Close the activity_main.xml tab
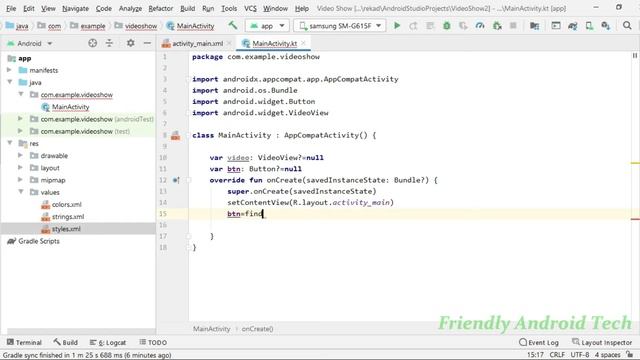The height and width of the screenshot is (360, 640). (229, 43)
